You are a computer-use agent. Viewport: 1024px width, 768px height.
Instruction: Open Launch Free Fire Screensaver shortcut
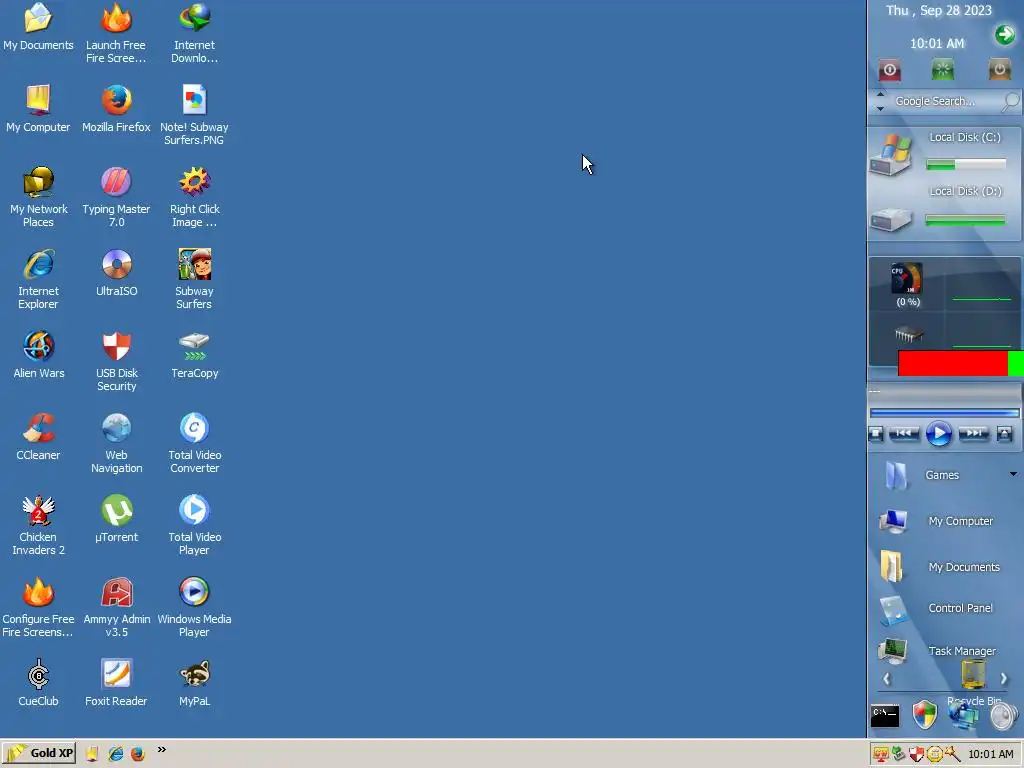click(116, 33)
